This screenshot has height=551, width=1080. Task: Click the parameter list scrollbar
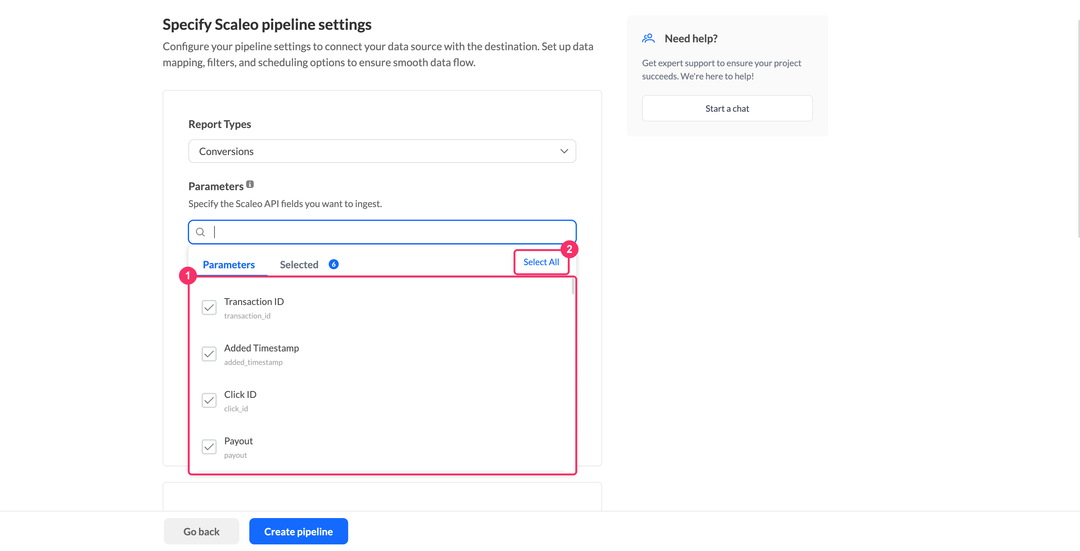click(x=572, y=287)
